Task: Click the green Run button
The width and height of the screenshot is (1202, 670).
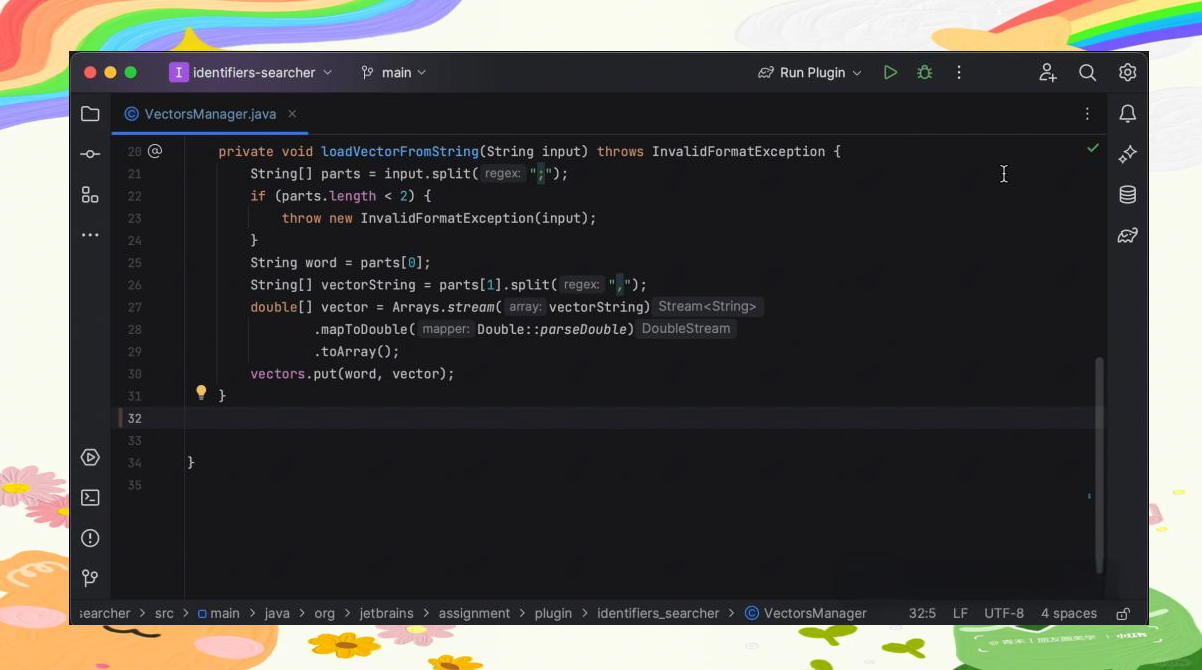Action: coord(890,73)
